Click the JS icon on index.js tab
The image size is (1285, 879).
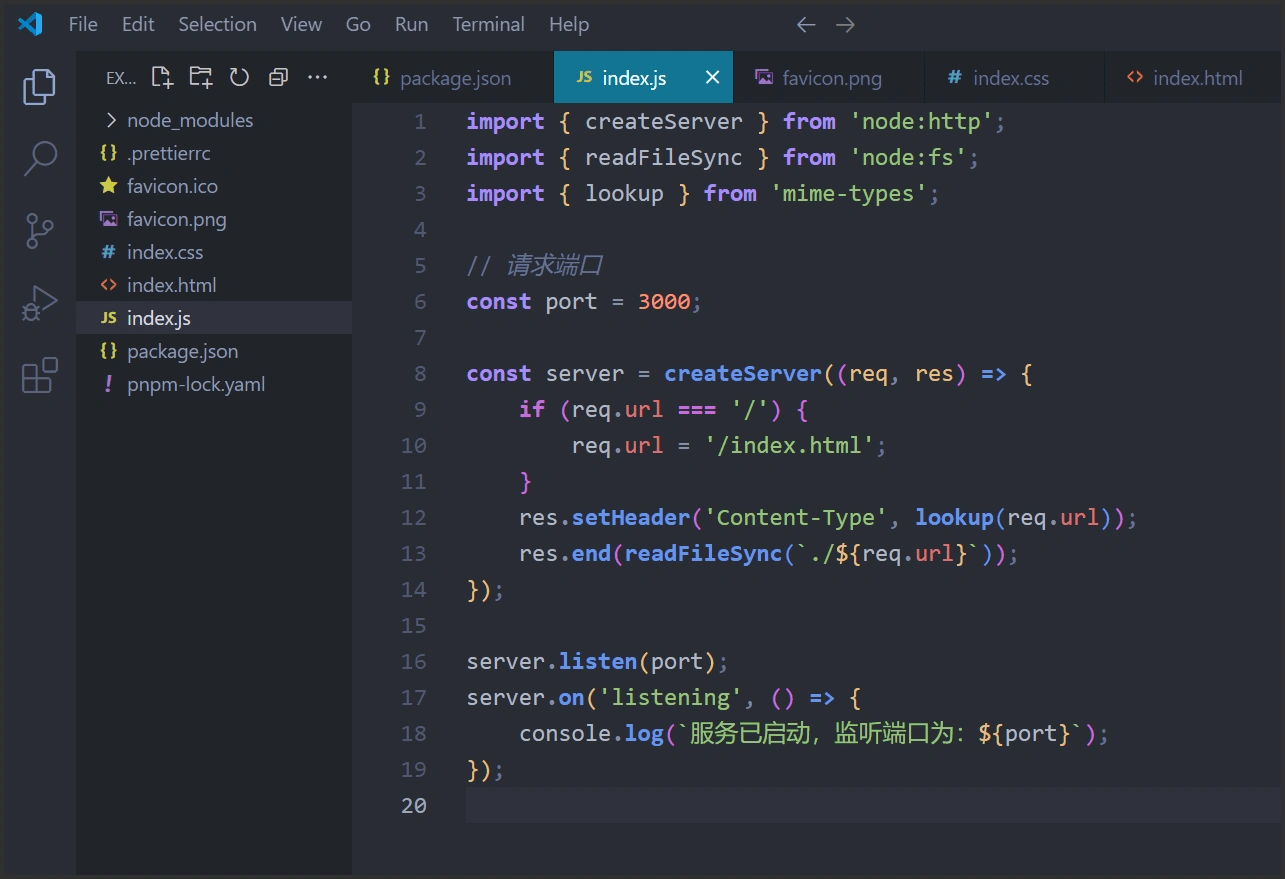(x=585, y=77)
